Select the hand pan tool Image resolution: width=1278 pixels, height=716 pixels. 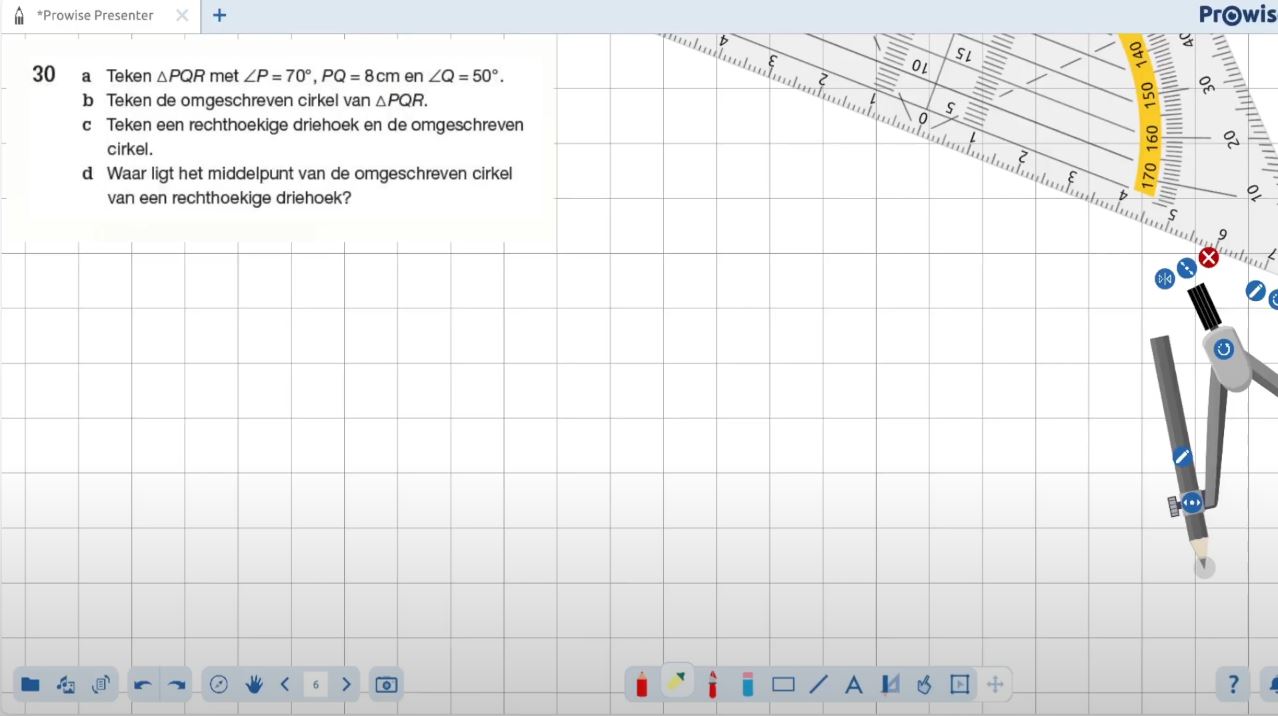254,685
